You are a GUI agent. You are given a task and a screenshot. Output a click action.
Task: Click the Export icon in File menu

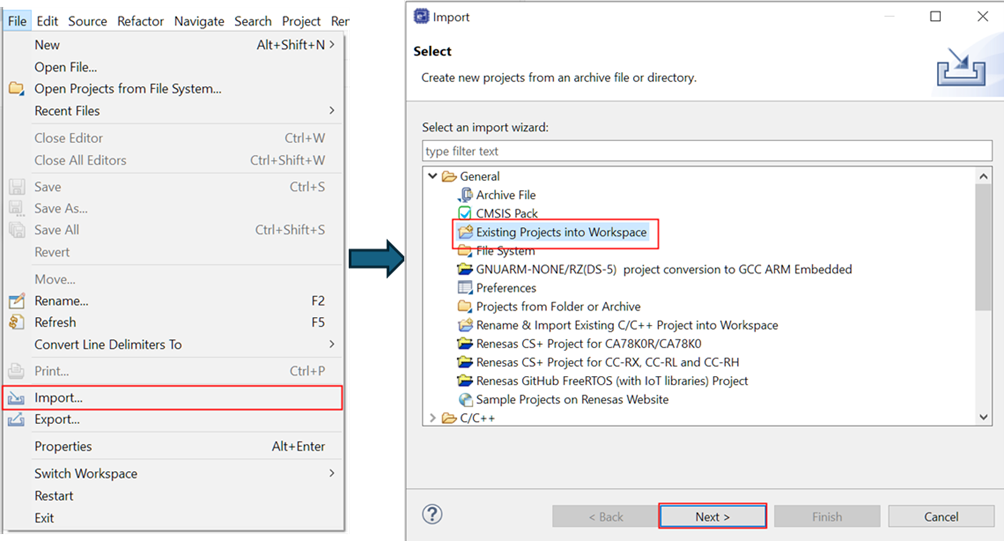[17, 420]
